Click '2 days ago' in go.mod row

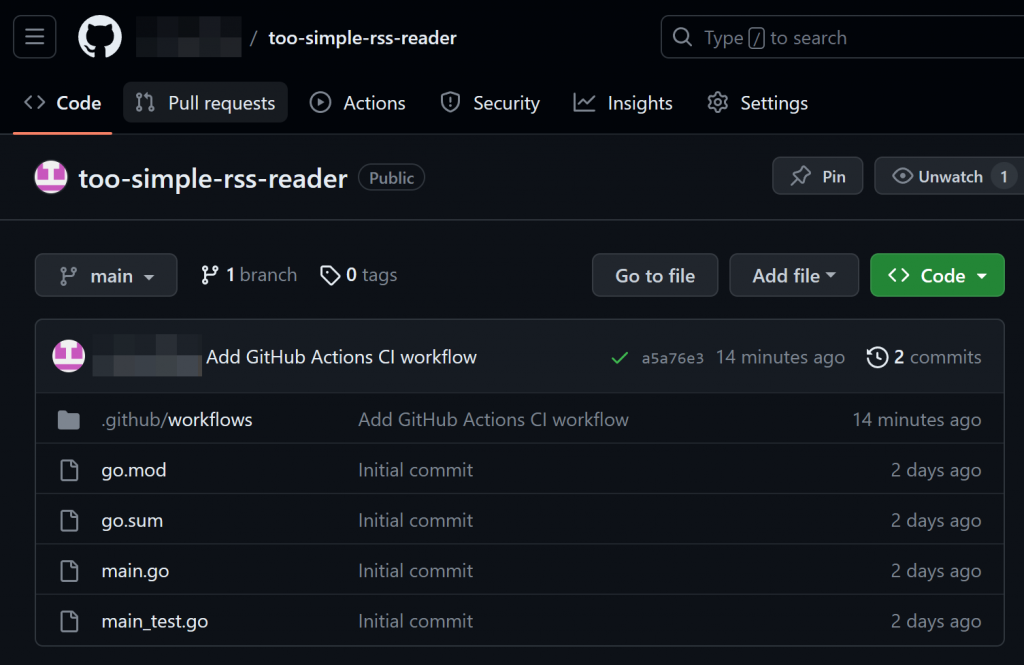[x=936, y=470]
